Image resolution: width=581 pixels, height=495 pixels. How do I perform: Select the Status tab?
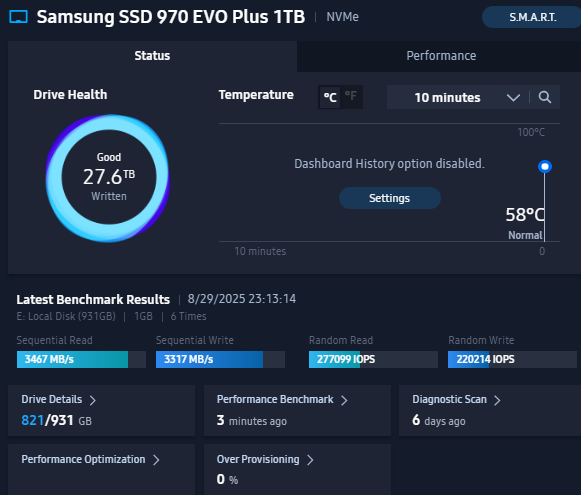[x=152, y=56]
